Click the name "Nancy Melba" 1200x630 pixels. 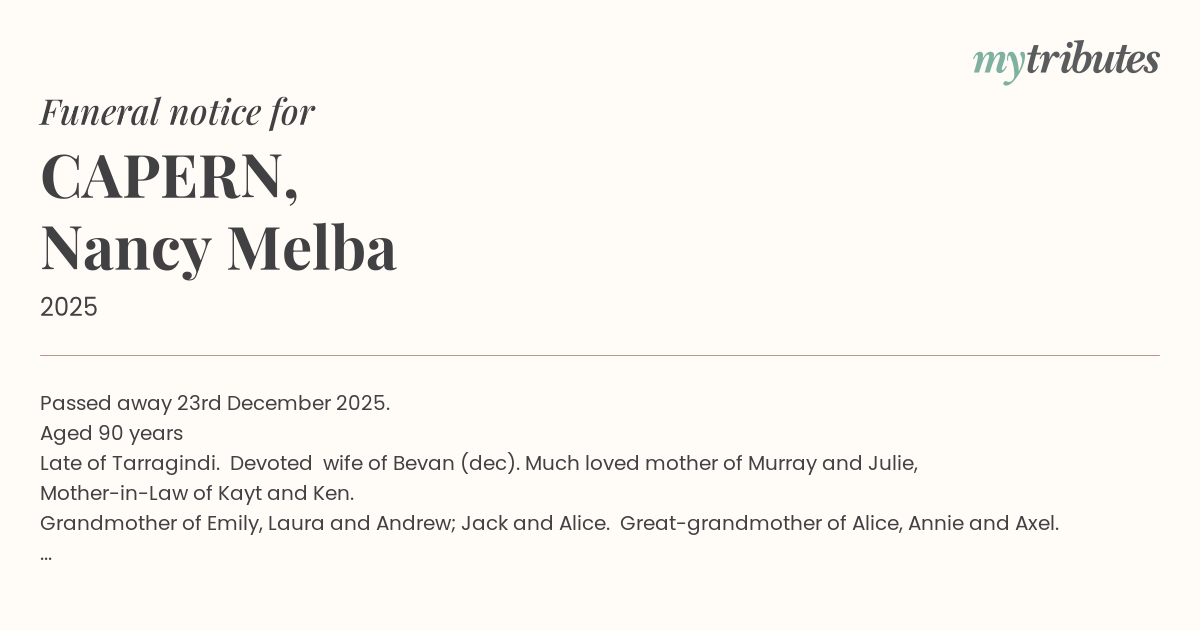[x=218, y=249]
